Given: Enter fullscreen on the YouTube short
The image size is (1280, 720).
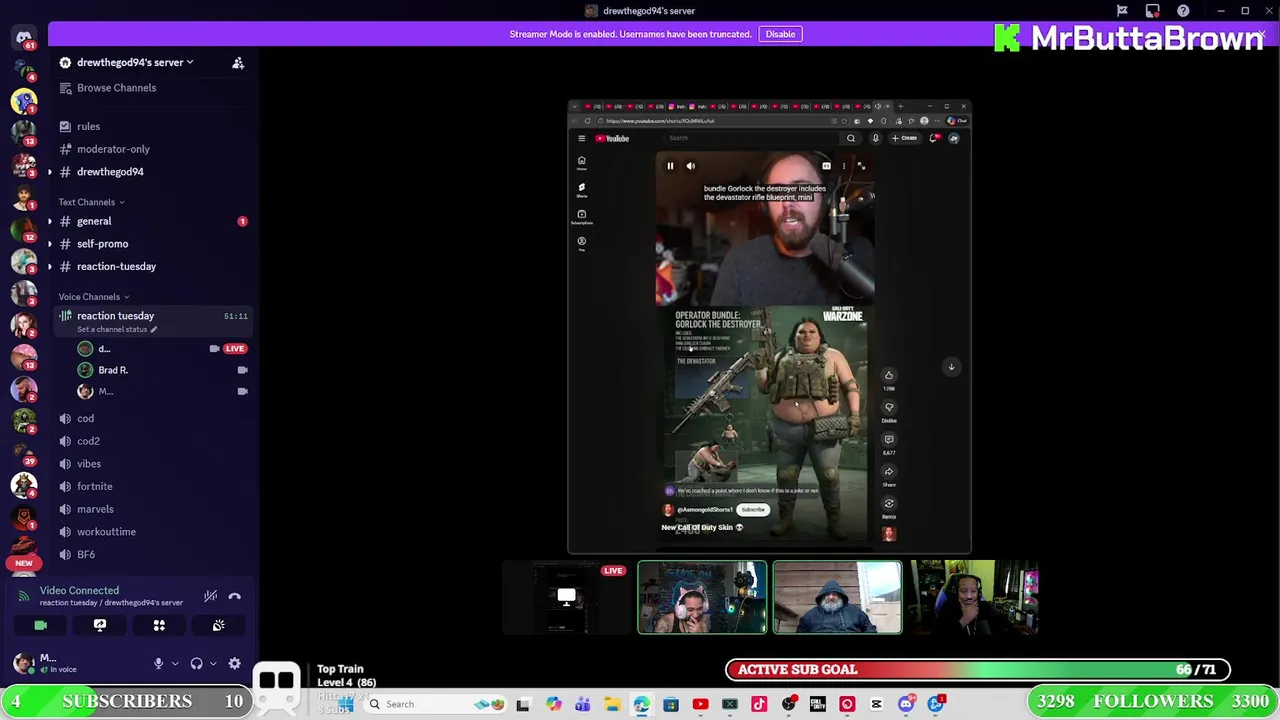Looking at the screenshot, I should pos(861,166).
